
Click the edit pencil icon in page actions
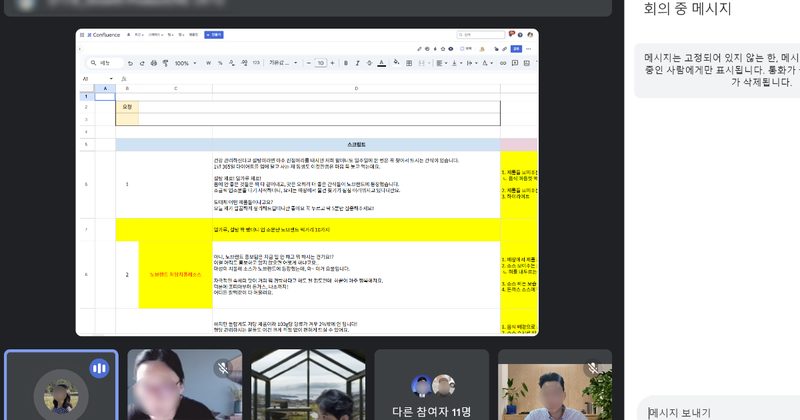419,49
